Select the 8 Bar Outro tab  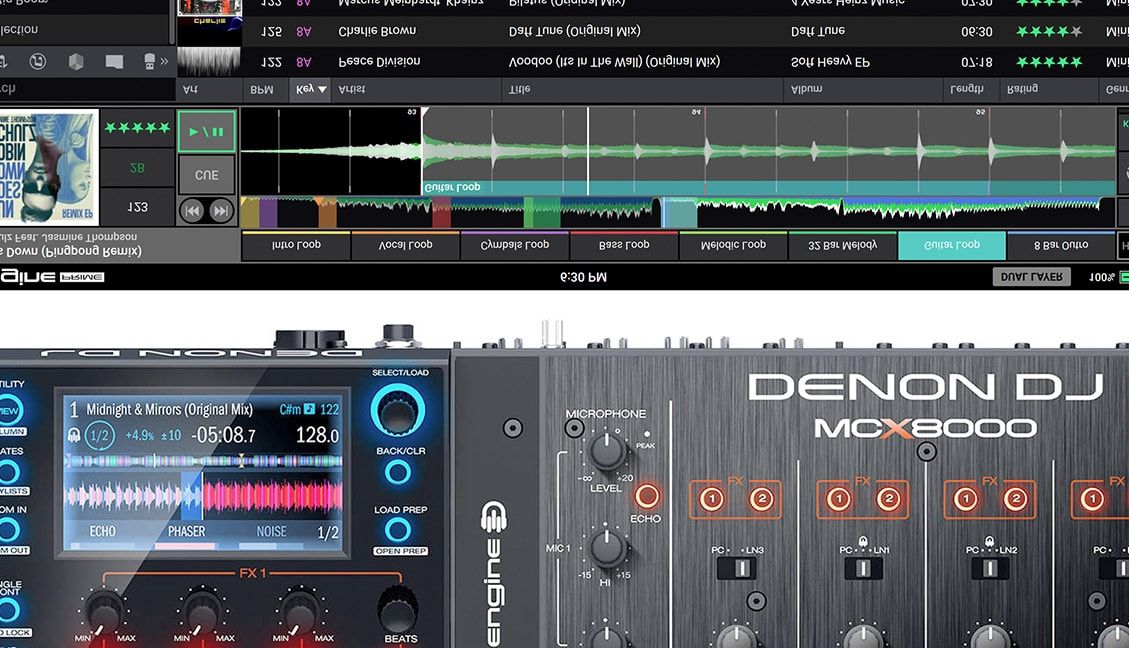tap(1061, 245)
